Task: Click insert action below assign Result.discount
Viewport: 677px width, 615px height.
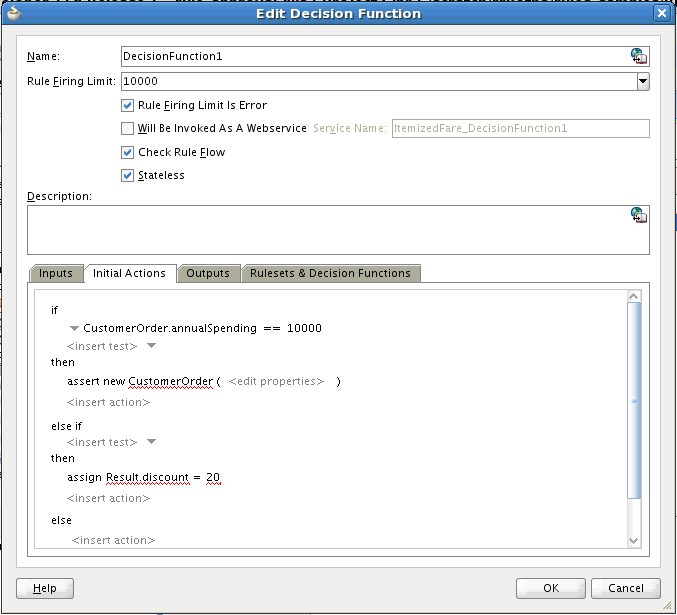Action: pos(108,498)
